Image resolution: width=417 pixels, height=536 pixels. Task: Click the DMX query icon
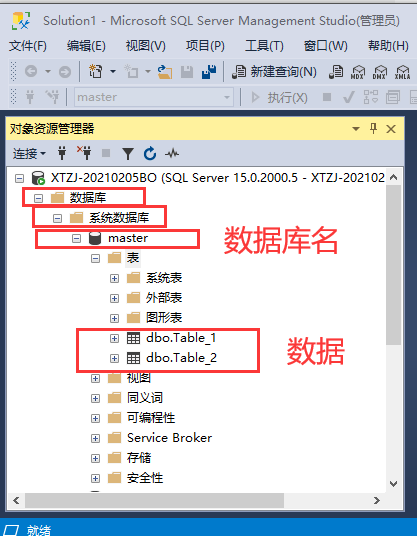coord(380,72)
